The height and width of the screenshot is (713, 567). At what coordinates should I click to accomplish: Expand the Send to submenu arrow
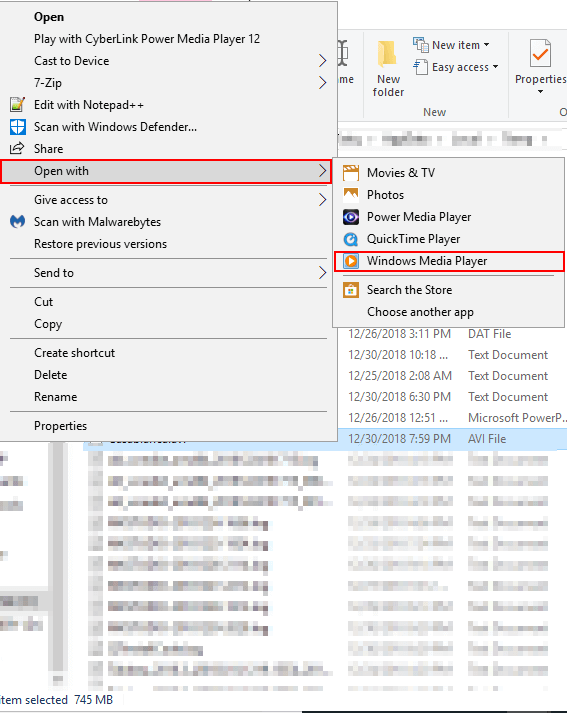[322, 273]
